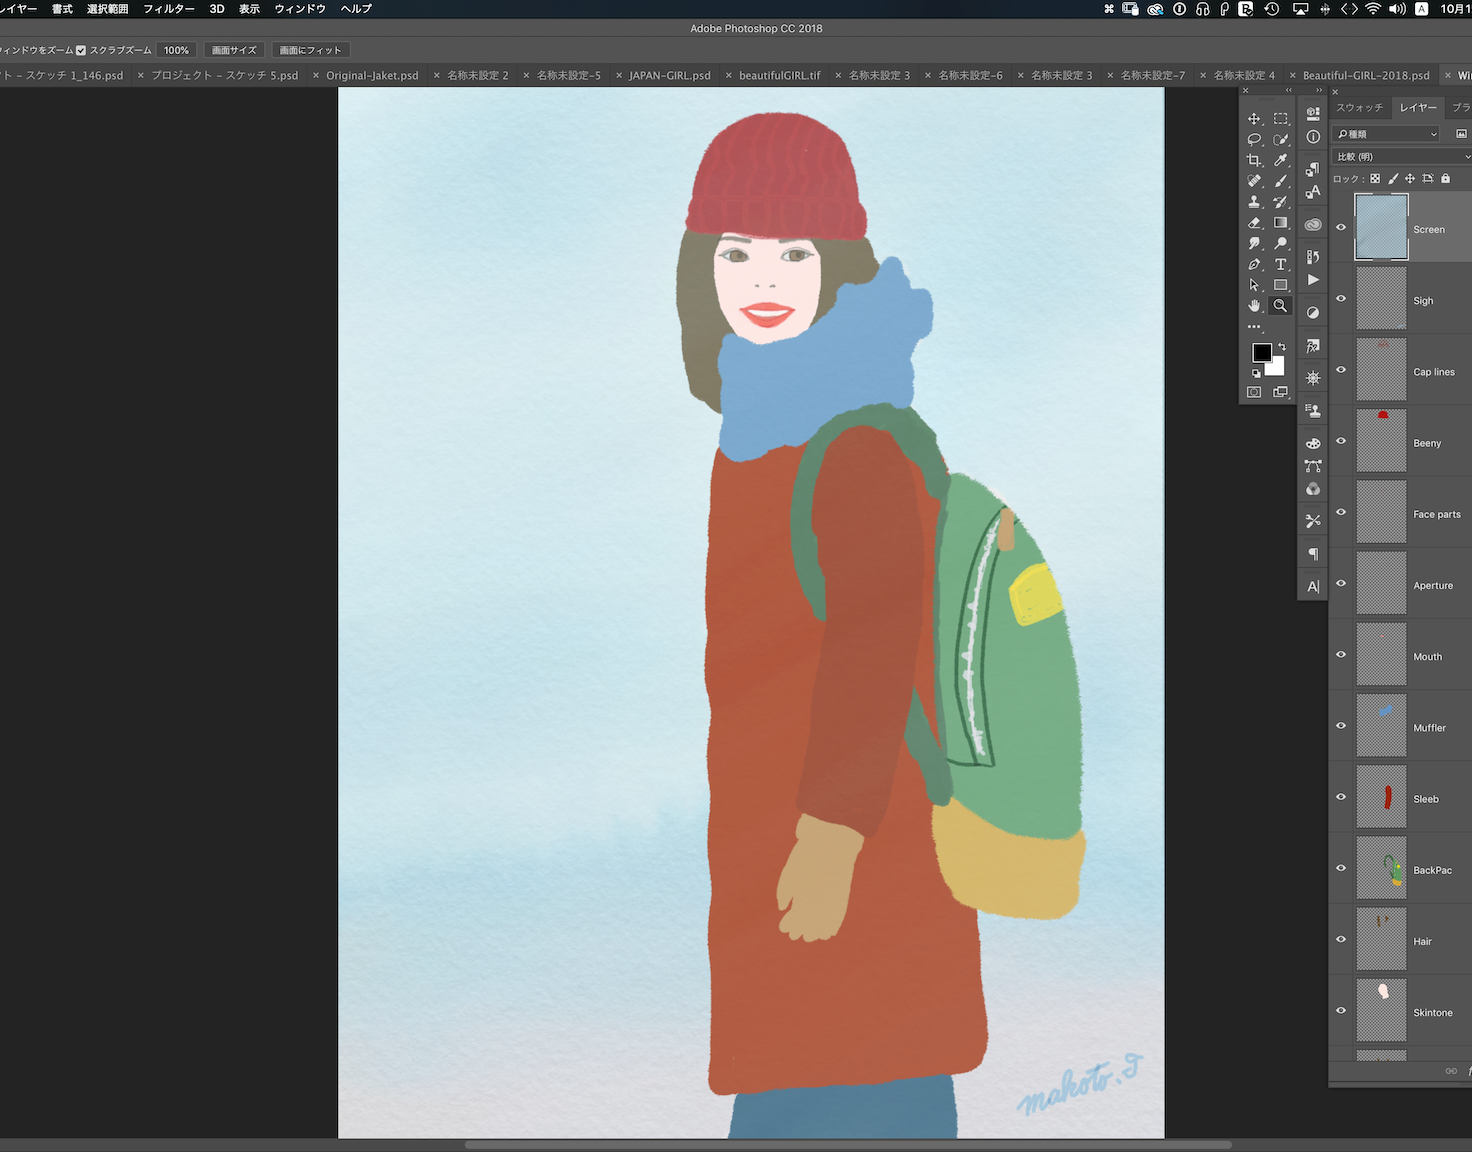Open the layer filter type dropdown
The width and height of the screenshot is (1472, 1152).
point(1387,134)
